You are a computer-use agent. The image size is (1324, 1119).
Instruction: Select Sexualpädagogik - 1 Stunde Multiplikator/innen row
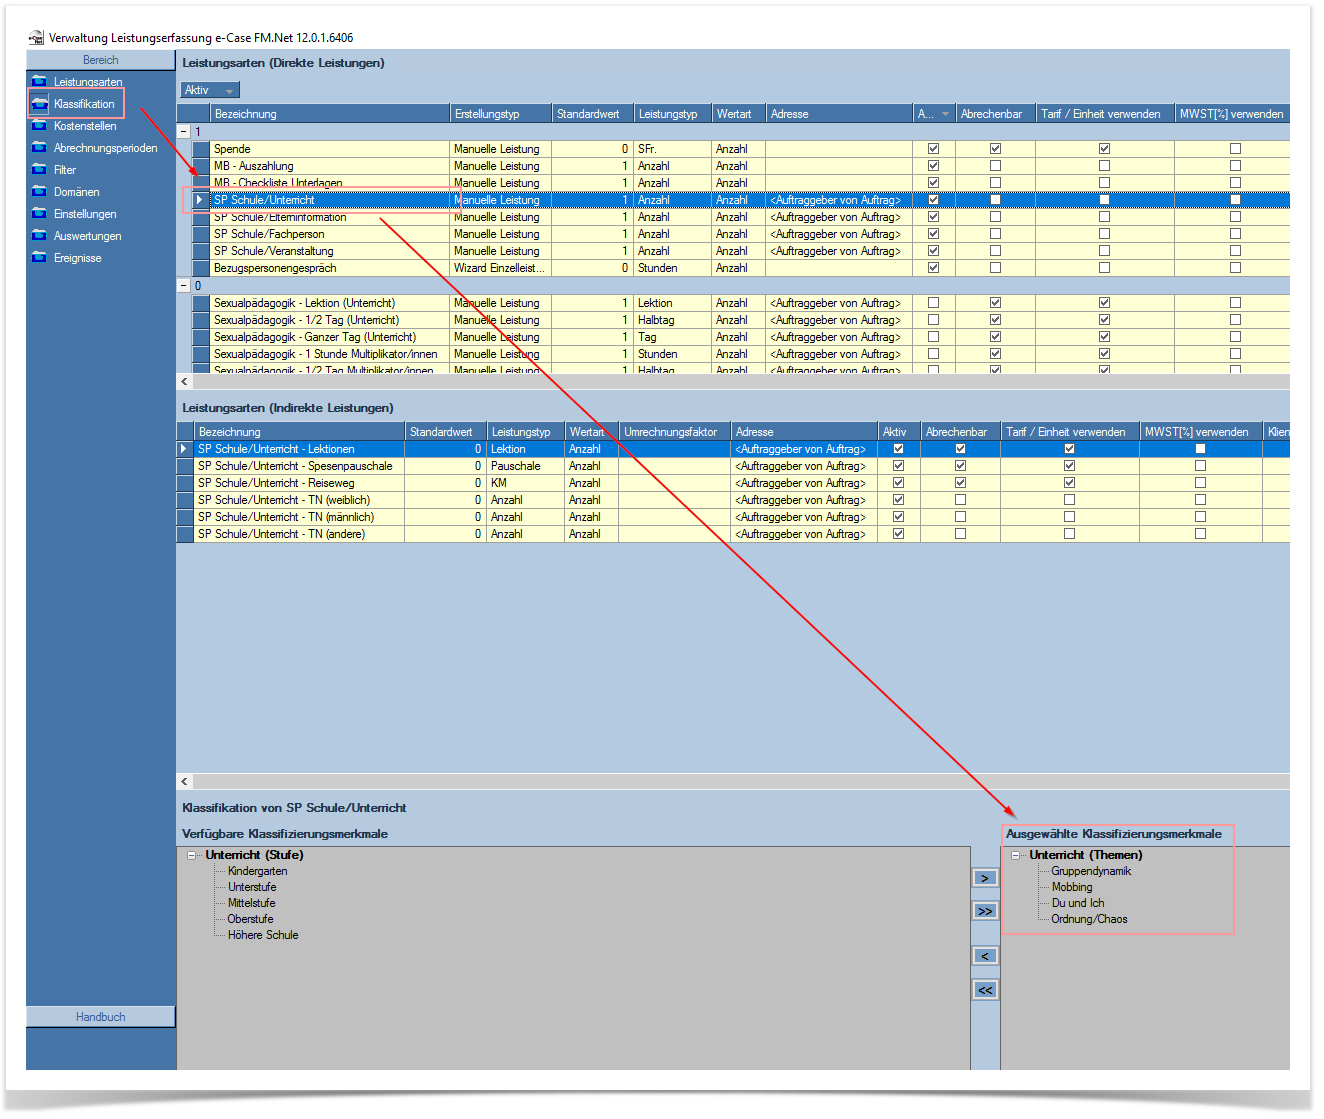click(740, 354)
